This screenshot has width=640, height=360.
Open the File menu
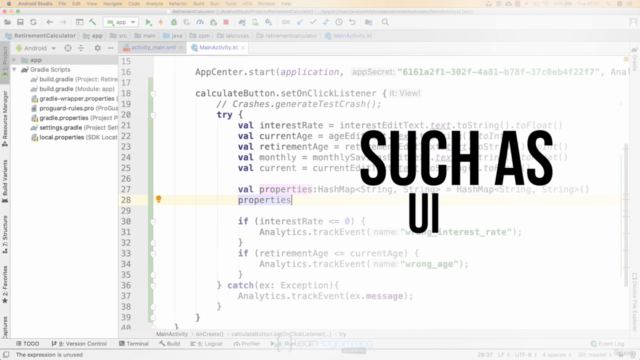62,4
